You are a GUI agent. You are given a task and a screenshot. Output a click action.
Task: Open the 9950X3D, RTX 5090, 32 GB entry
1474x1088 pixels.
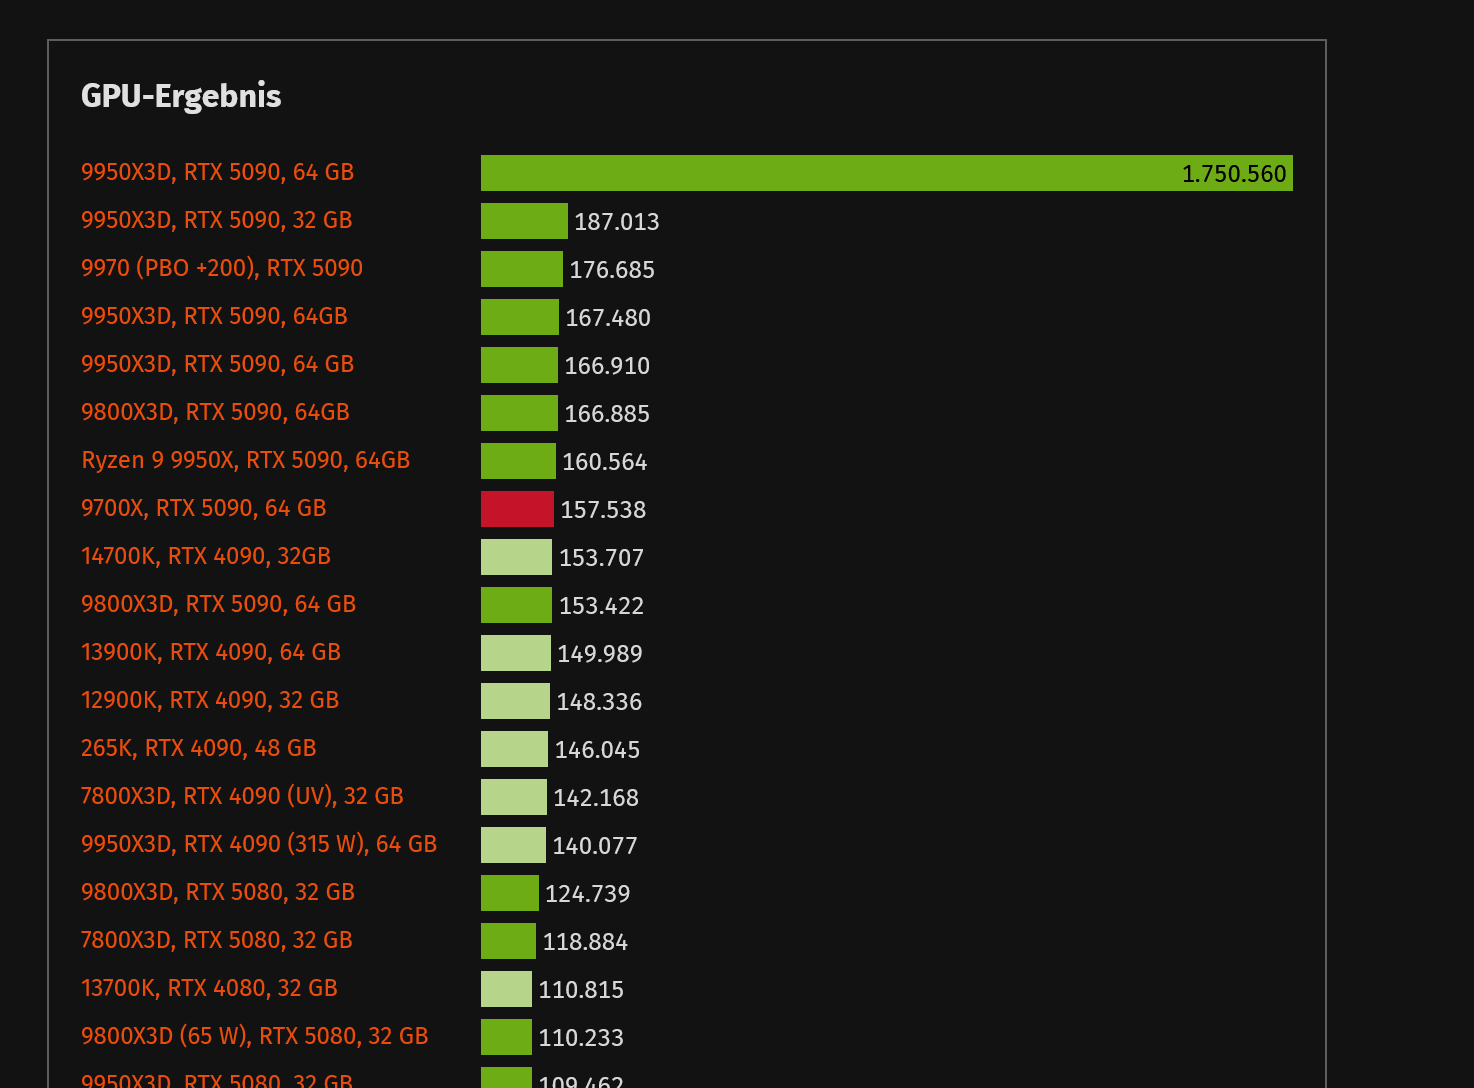click(216, 220)
